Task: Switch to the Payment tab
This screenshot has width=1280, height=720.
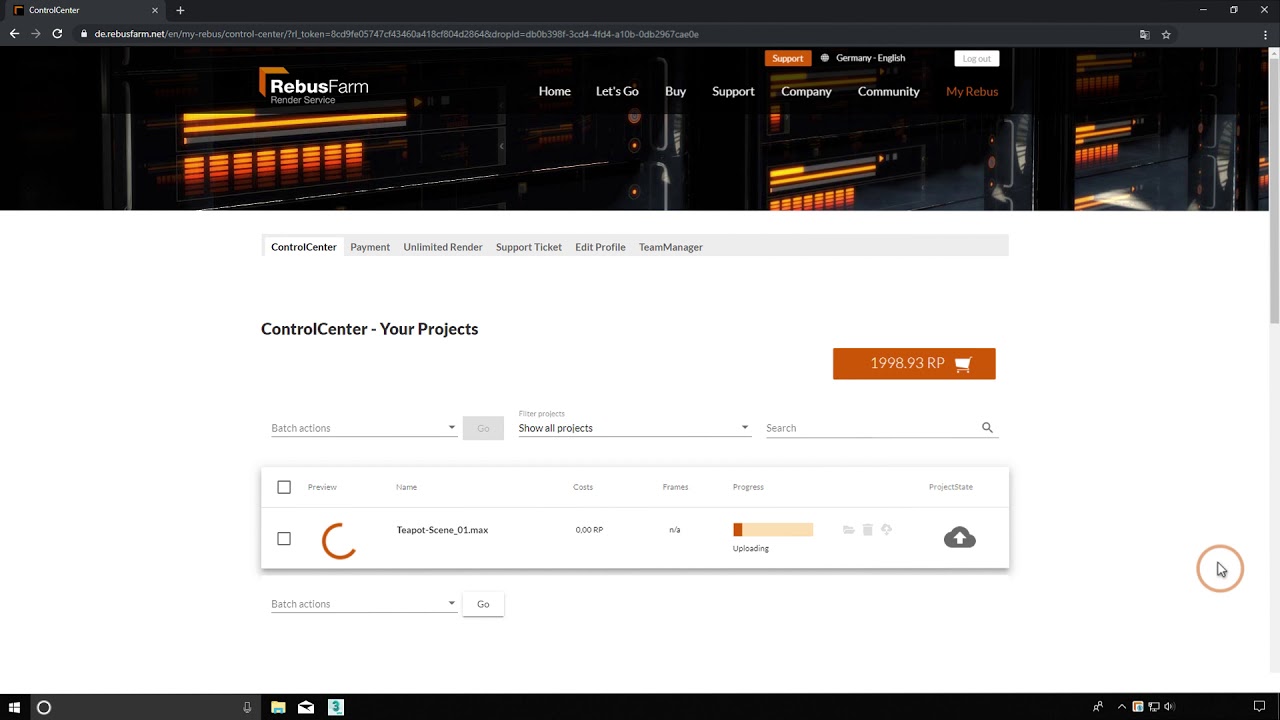Action: pos(370,247)
